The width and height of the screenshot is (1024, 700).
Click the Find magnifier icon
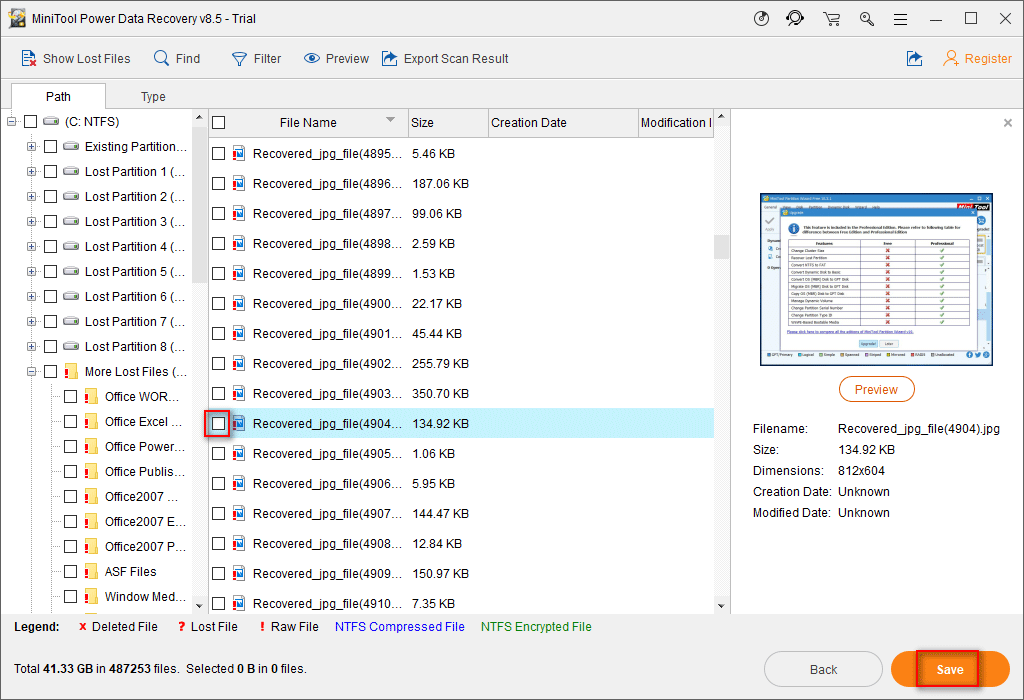(161, 58)
